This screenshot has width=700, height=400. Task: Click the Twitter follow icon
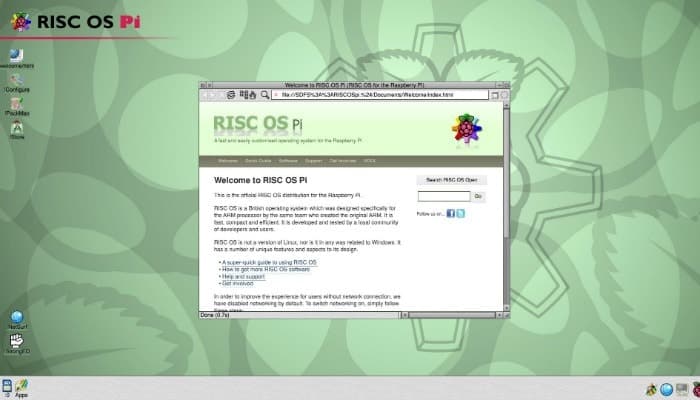tap(460, 213)
